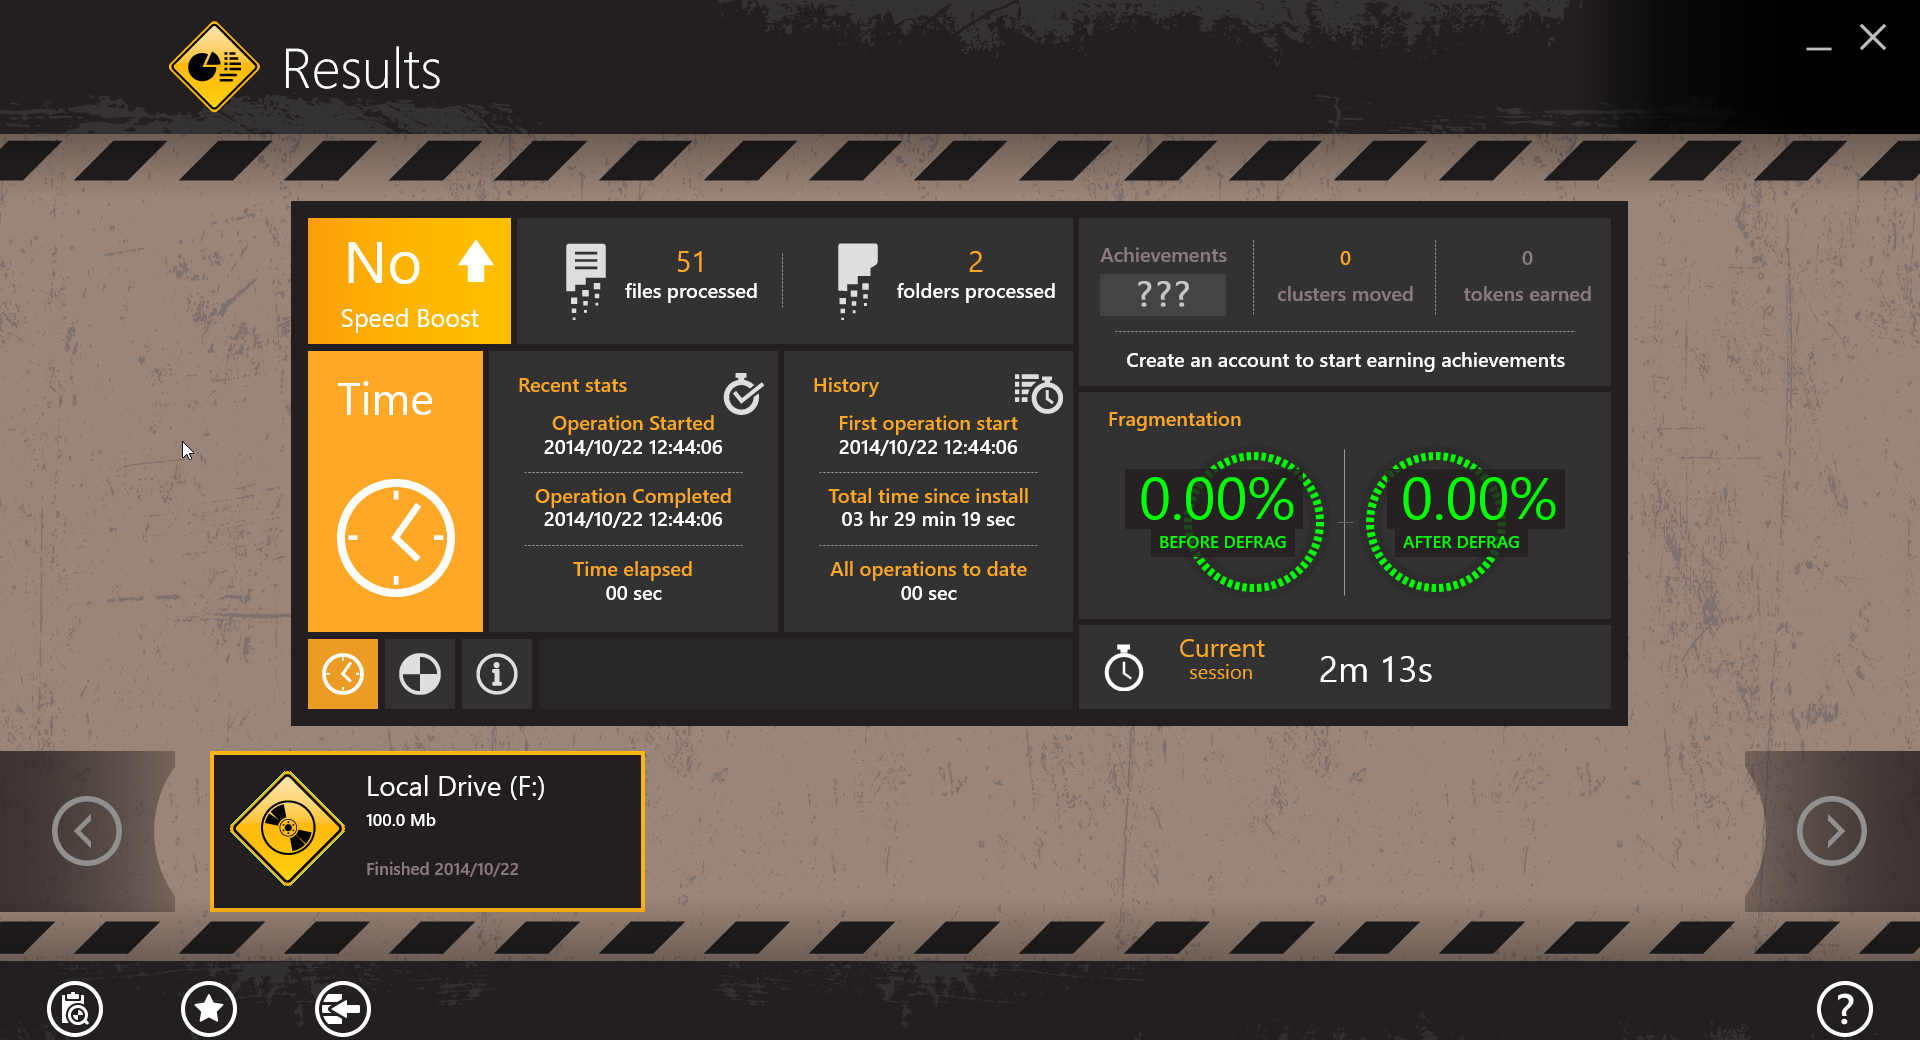Click the 'First operation start' timestamp
Viewport: 1920px width, 1040px height.
tap(928, 447)
